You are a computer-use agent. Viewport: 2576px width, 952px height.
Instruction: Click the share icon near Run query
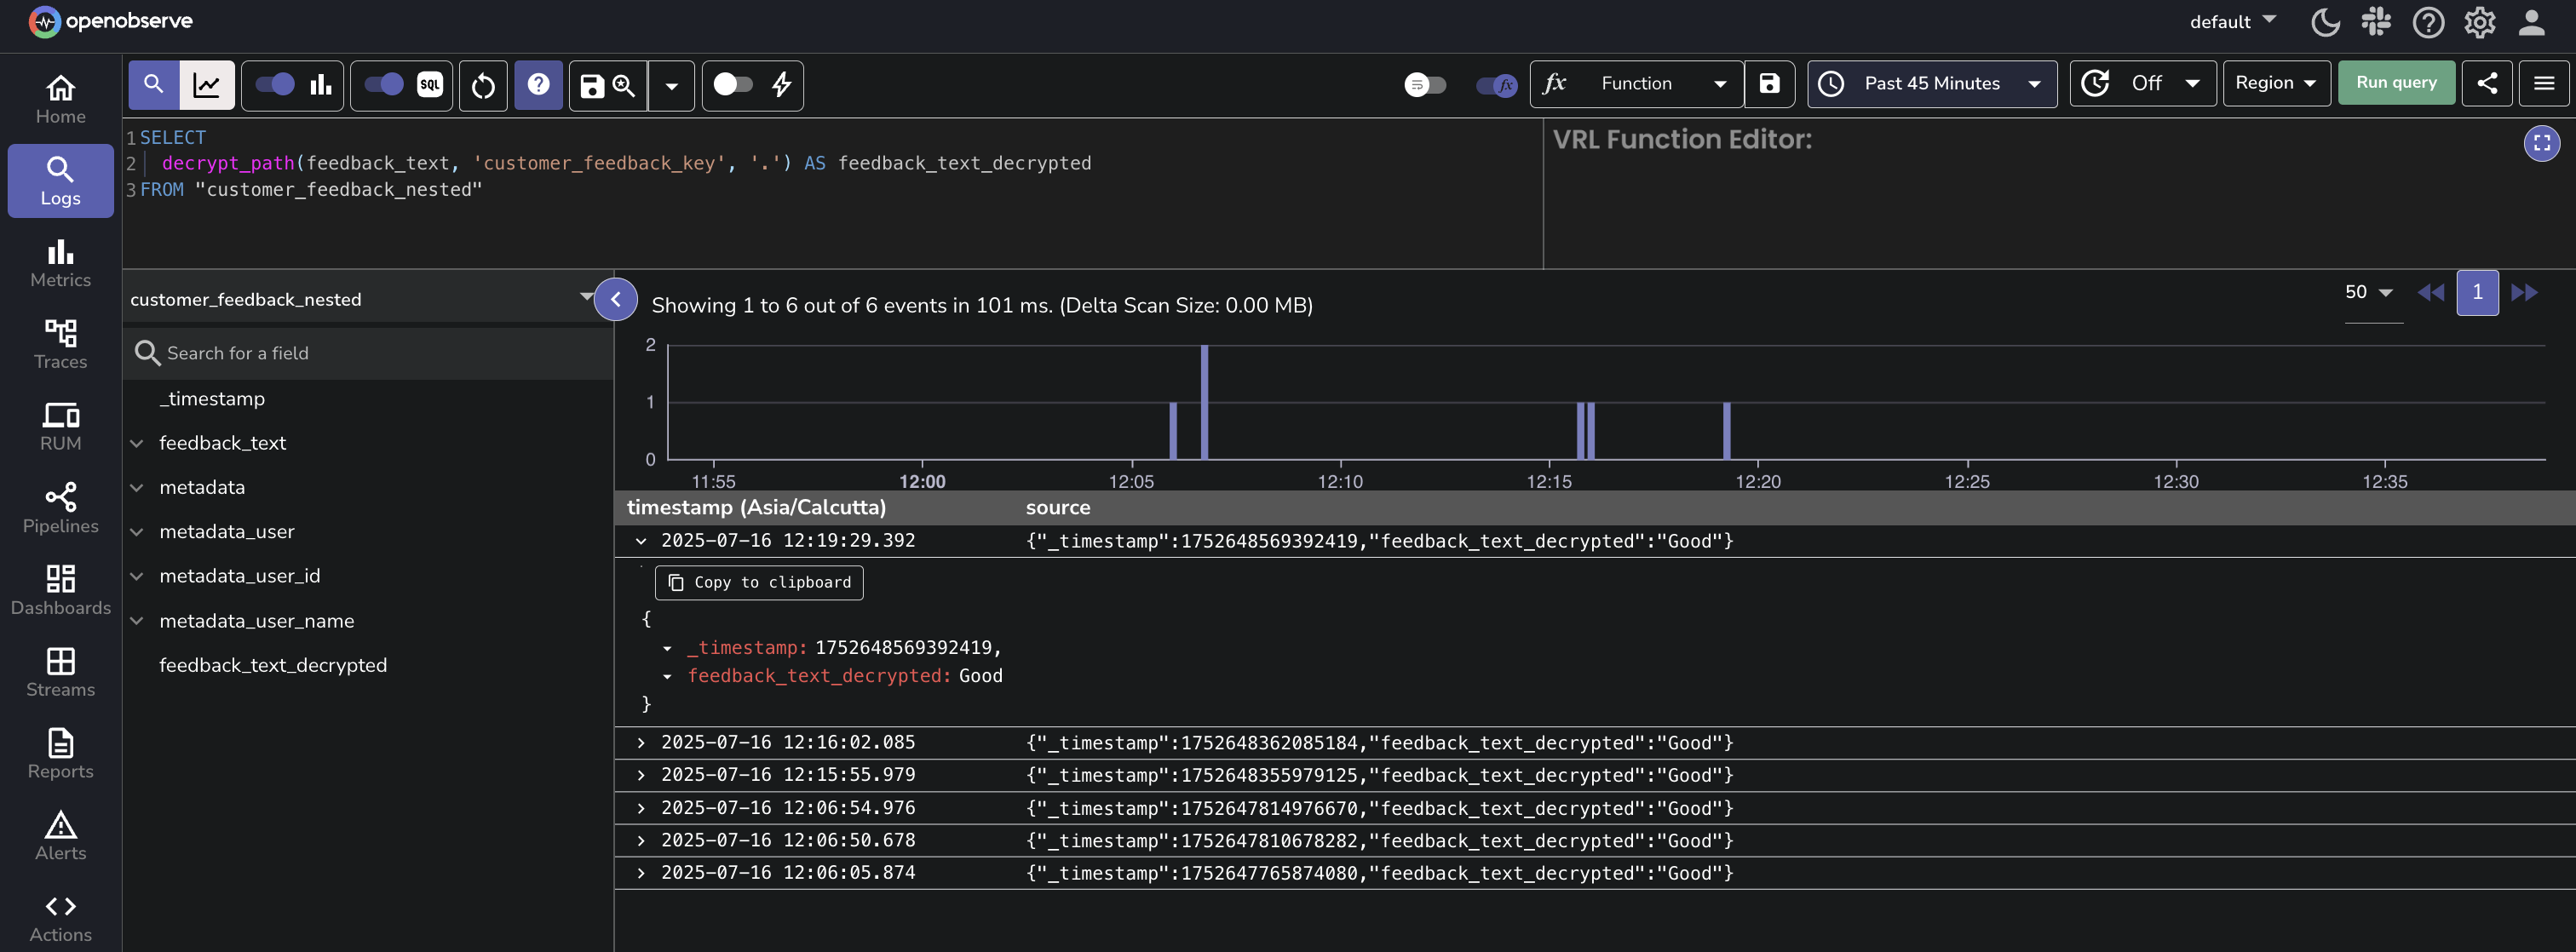2488,83
